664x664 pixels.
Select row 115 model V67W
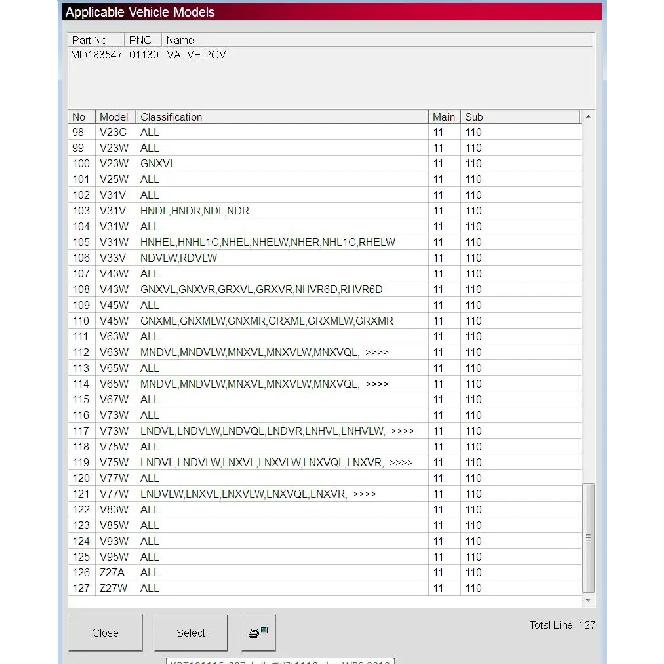coord(325,399)
